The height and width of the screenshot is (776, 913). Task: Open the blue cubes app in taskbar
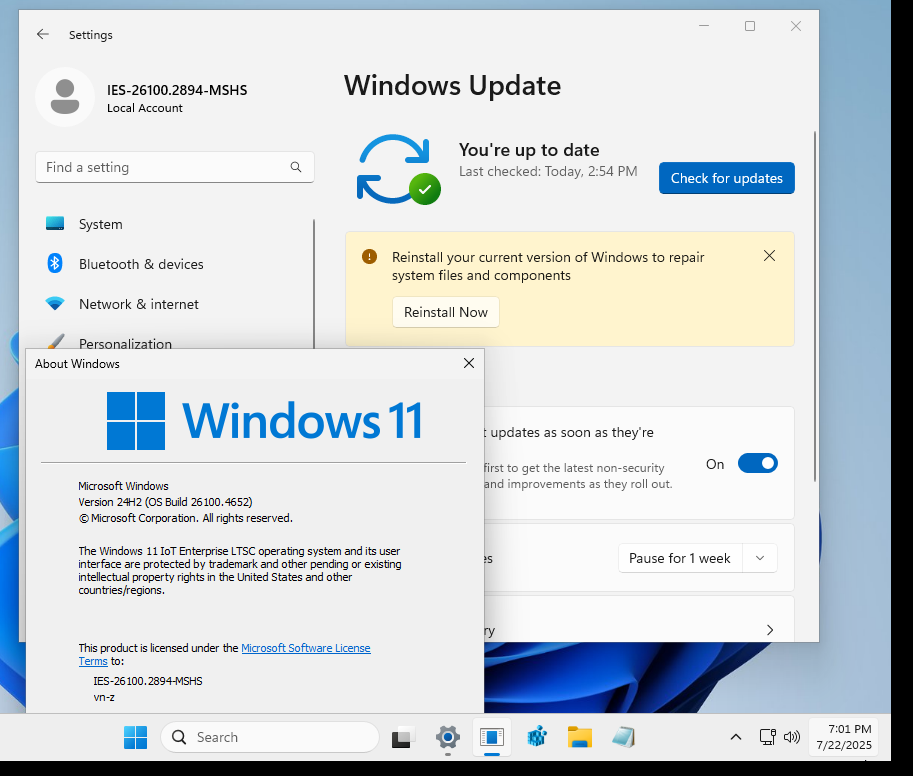[x=536, y=737]
